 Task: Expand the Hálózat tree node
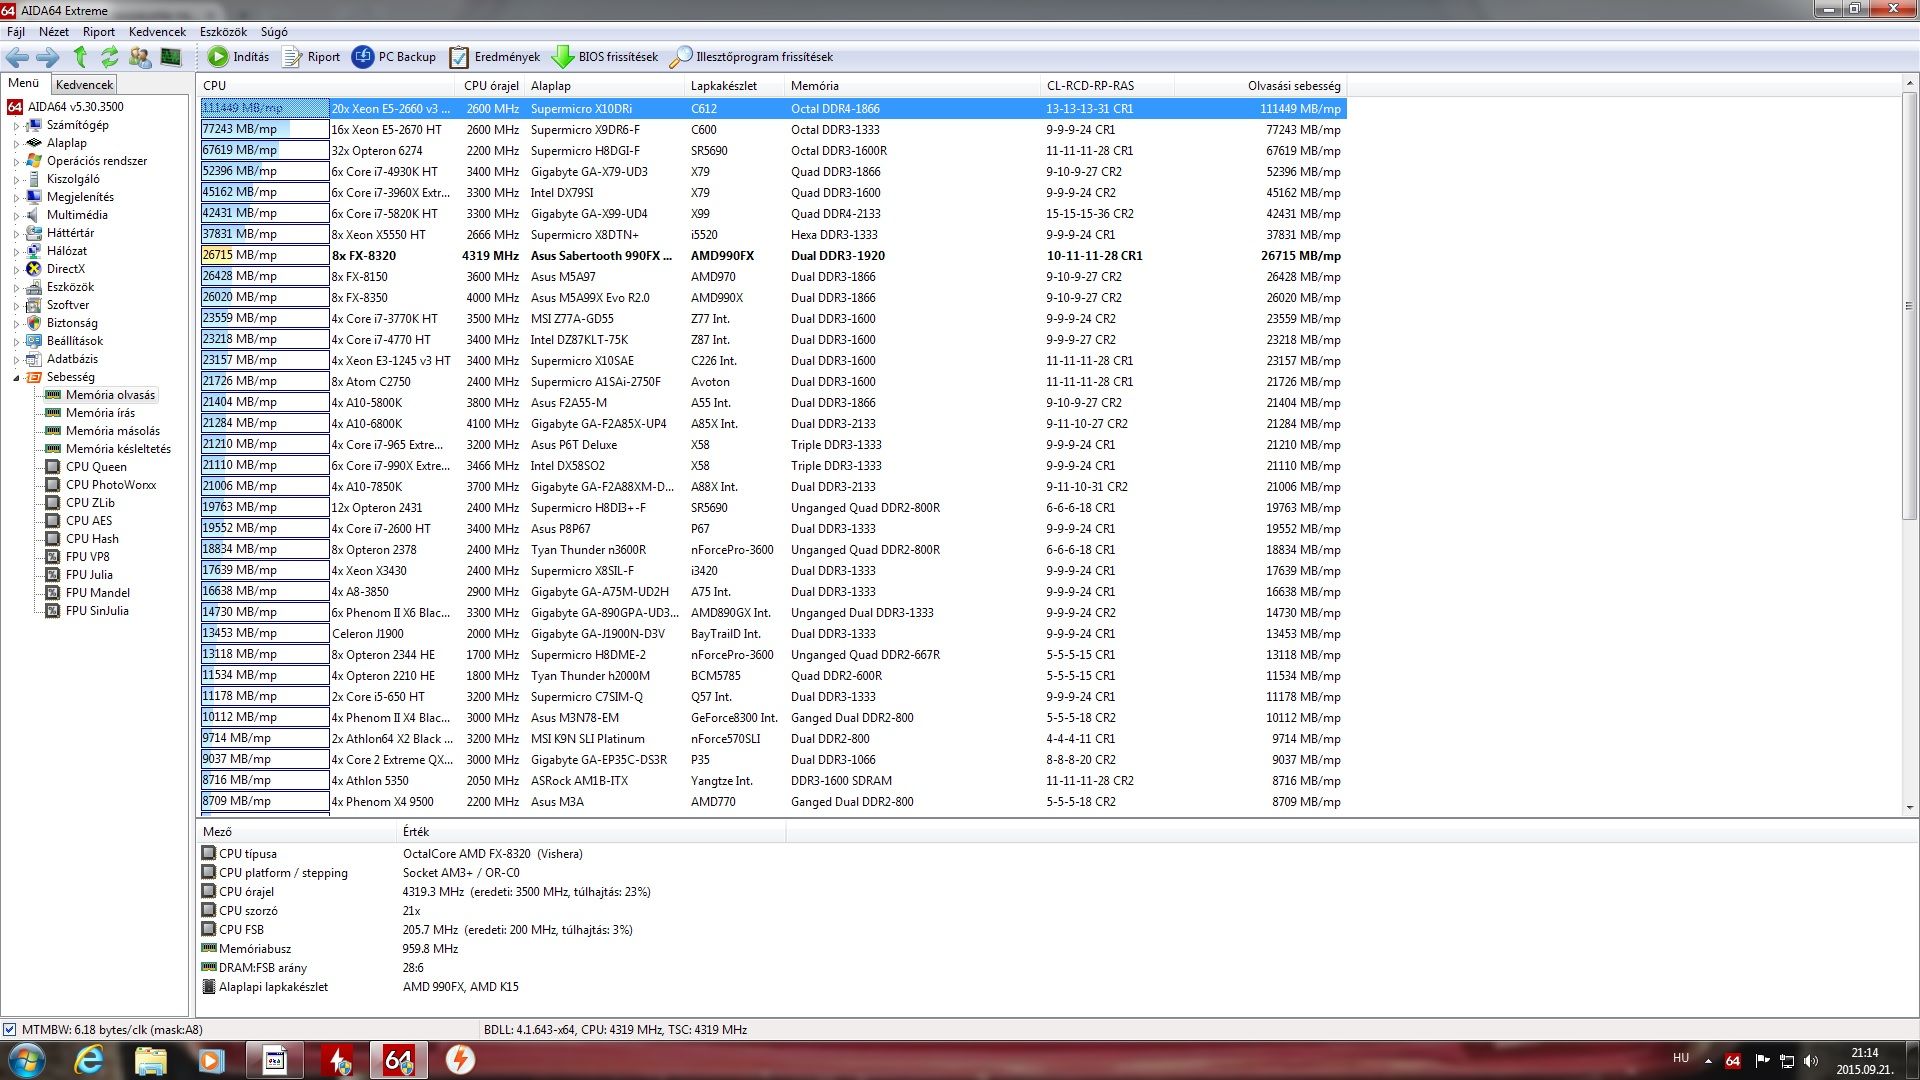pos(16,252)
